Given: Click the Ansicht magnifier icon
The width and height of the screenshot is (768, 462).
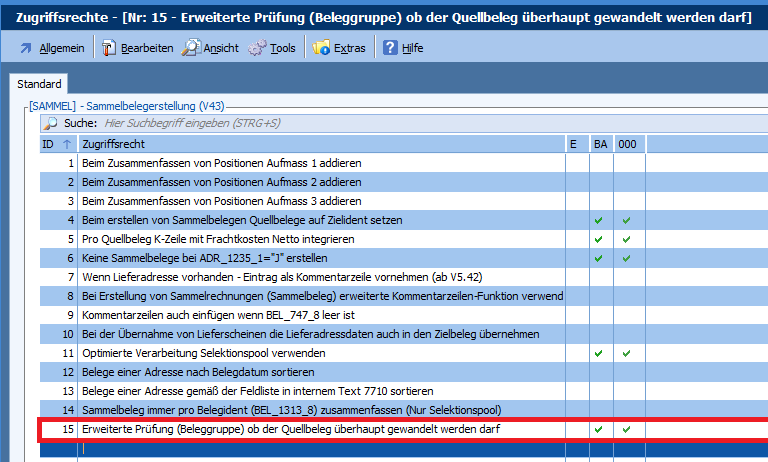Looking at the screenshot, I should tap(190, 48).
